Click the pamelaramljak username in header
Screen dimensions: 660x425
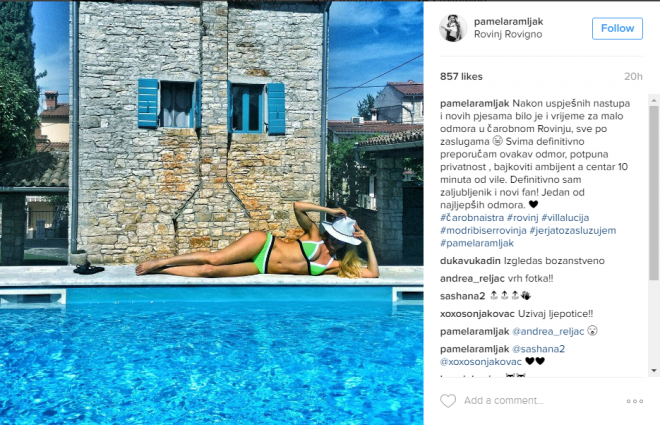(508, 21)
